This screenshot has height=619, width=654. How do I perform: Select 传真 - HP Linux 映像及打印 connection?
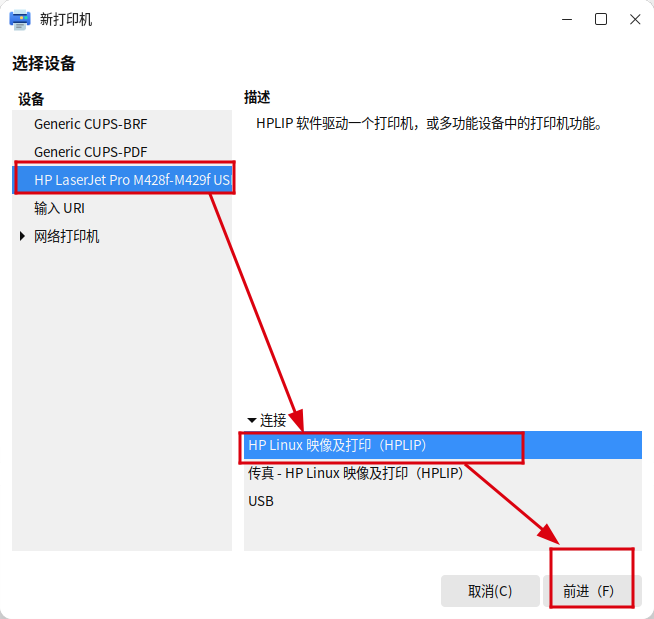(x=355, y=473)
